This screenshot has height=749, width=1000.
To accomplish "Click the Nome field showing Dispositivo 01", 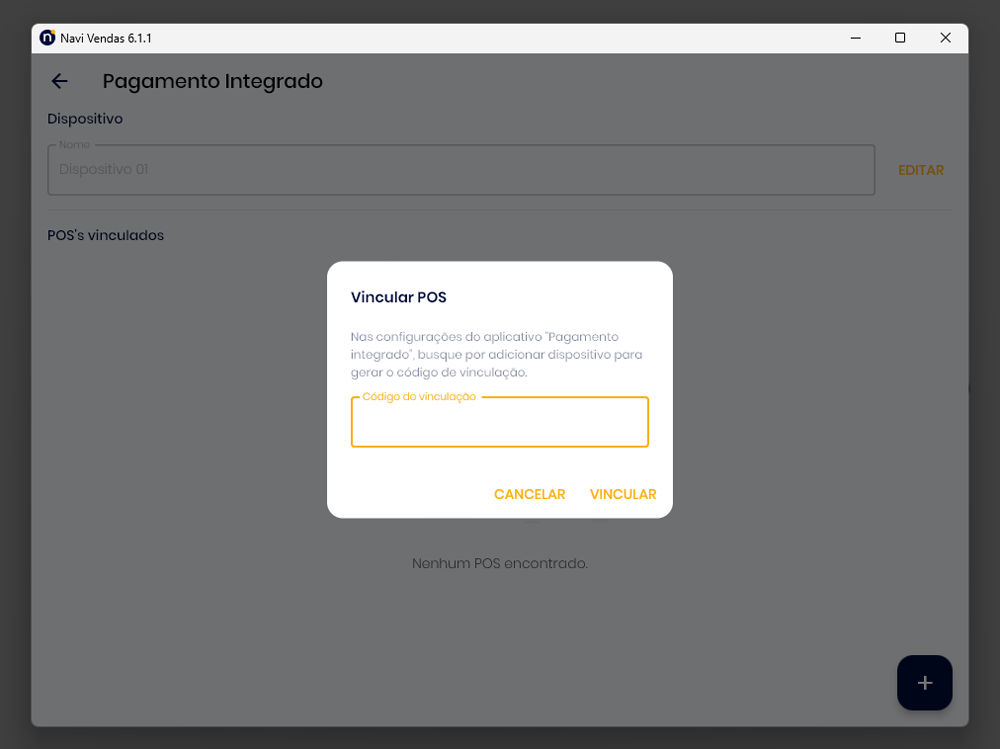I will click(x=461, y=170).
